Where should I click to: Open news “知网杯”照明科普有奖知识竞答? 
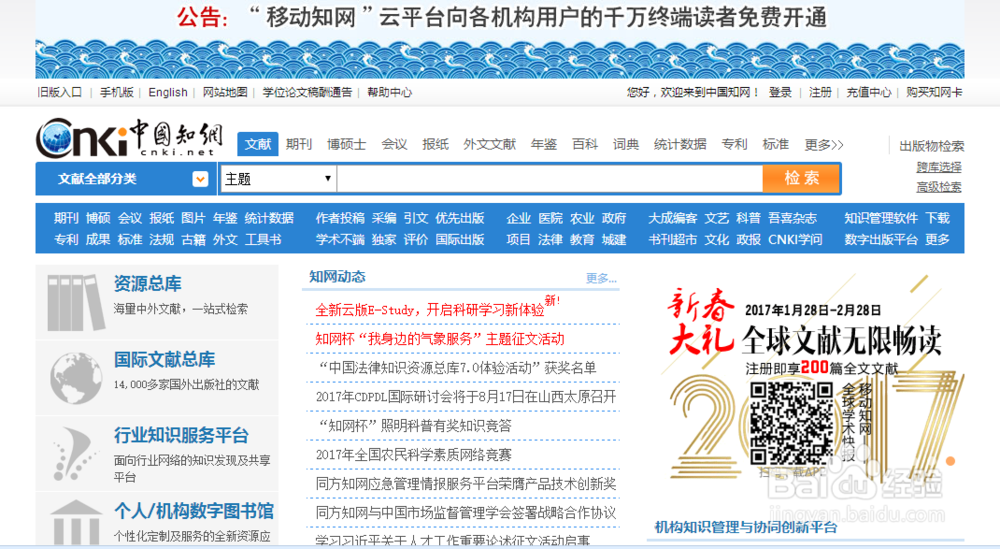coord(413,426)
